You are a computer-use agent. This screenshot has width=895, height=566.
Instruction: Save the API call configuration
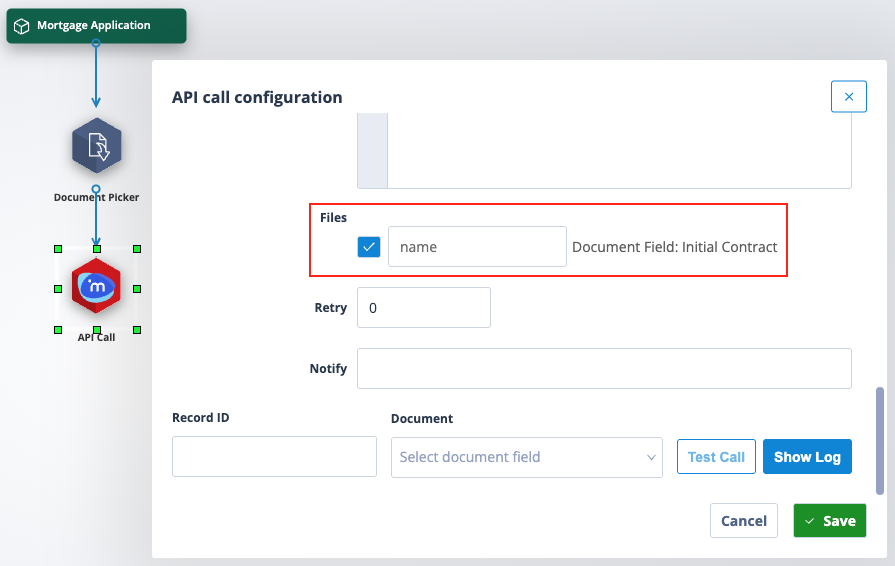click(829, 520)
